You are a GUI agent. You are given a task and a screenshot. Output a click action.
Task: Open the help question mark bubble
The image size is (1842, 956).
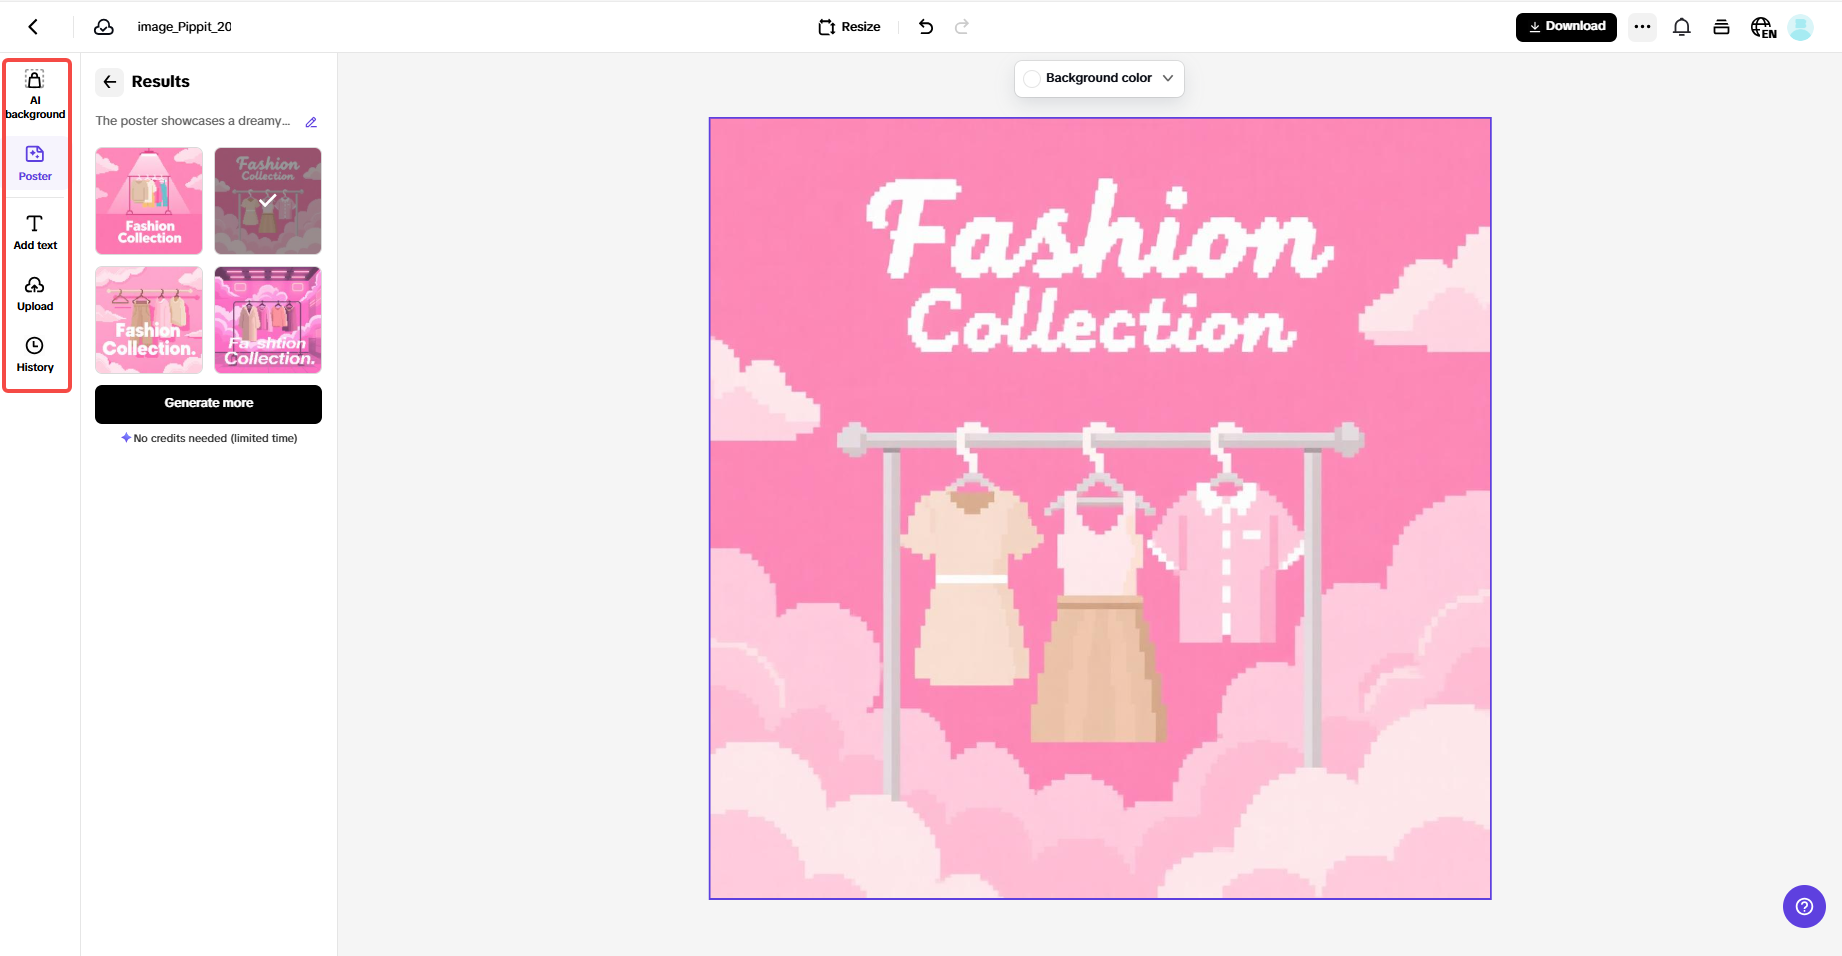pyautogui.click(x=1804, y=907)
